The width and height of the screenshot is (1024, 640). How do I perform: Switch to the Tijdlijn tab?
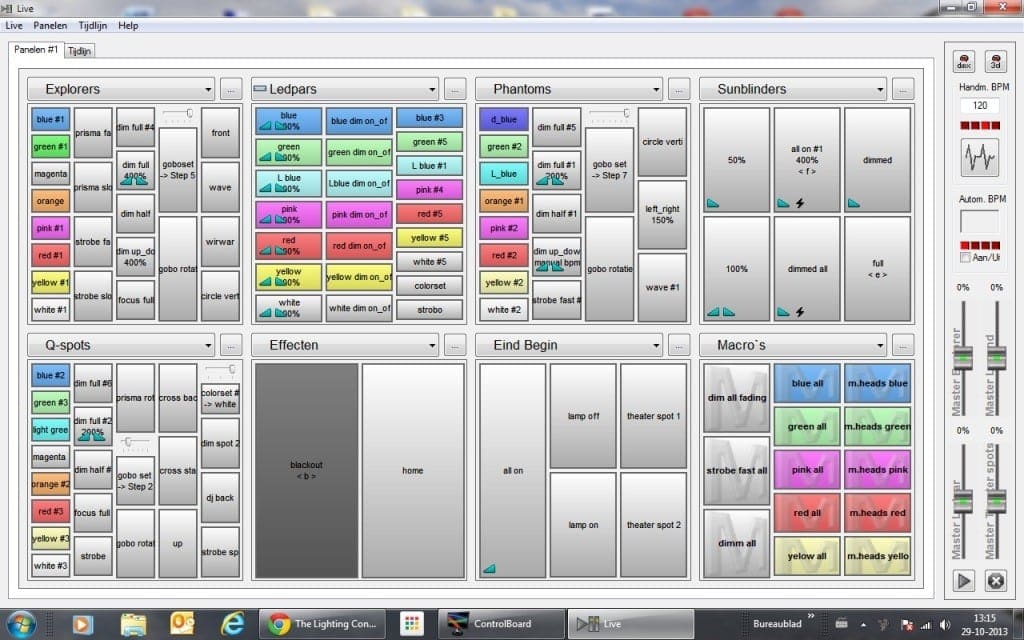click(79, 49)
